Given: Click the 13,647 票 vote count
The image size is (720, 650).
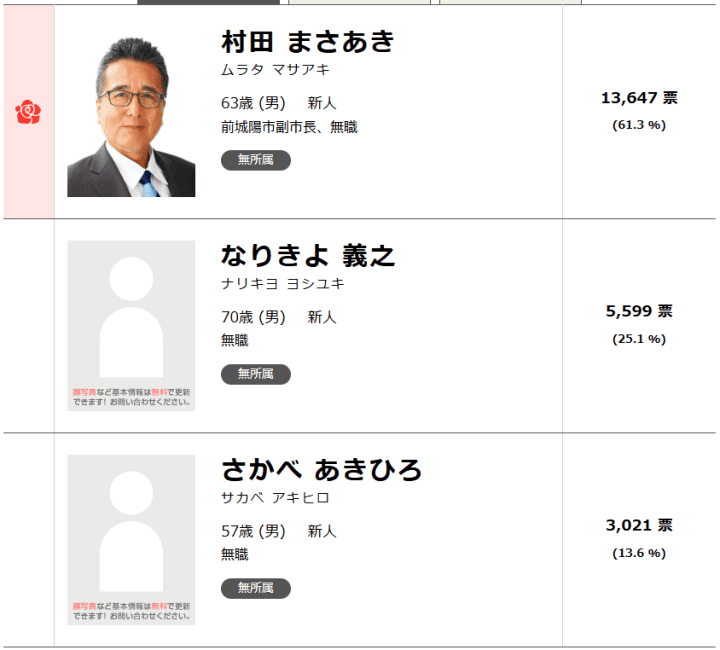Looking at the screenshot, I should coord(639,98).
